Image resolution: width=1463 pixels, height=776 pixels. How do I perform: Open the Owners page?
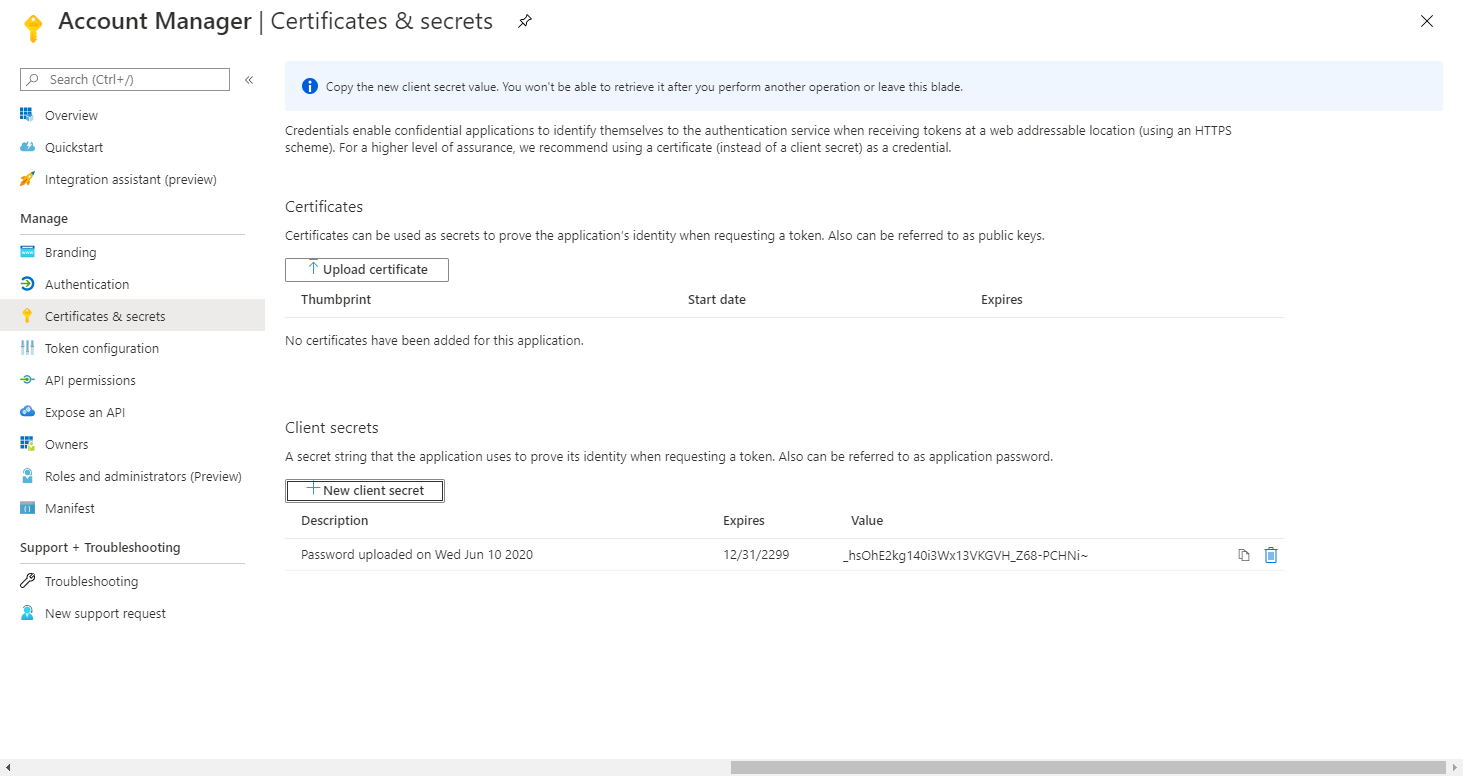pyautogui.click(x=66, y=444)
